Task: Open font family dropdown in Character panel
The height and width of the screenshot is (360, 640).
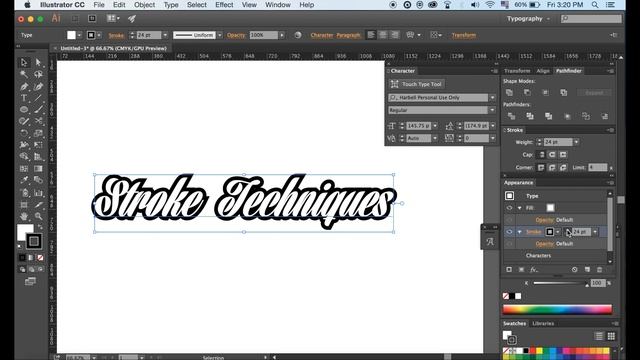Action: tap(492, 98)
